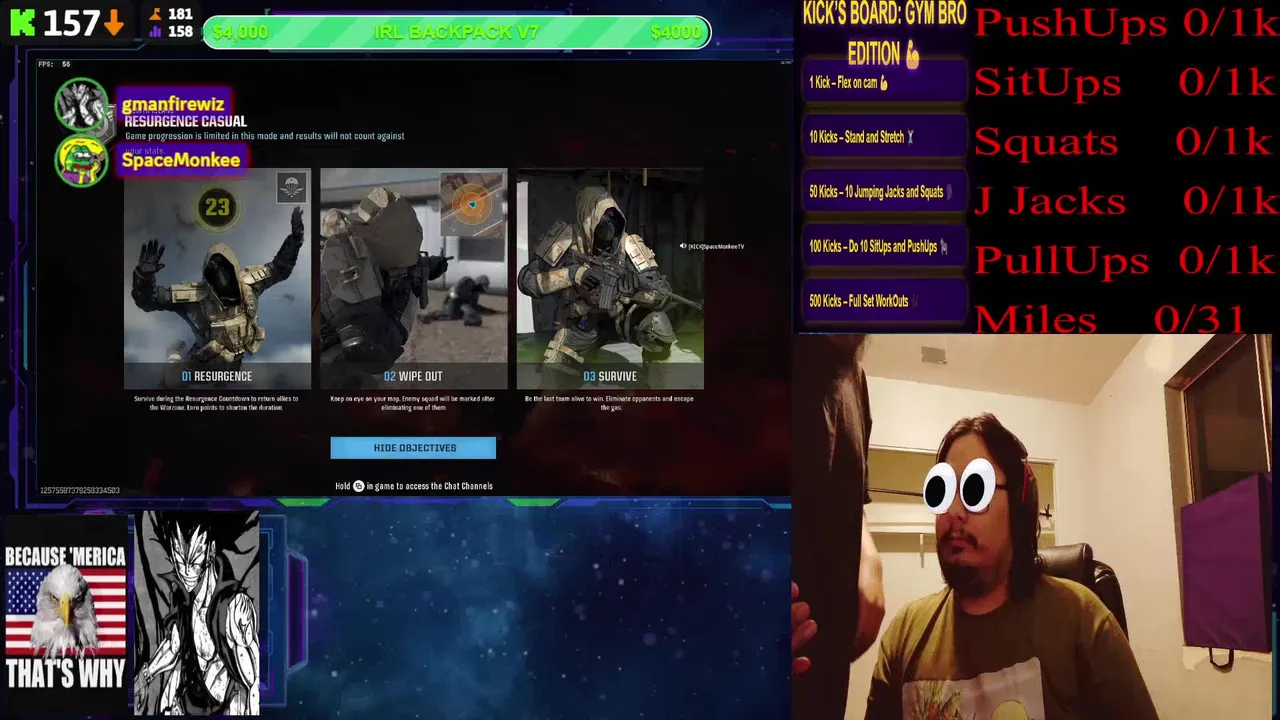This screenshot has height=720, width=1280.
Task: Click the orange down arrow beside 157
Action: [x=114, y=23]
